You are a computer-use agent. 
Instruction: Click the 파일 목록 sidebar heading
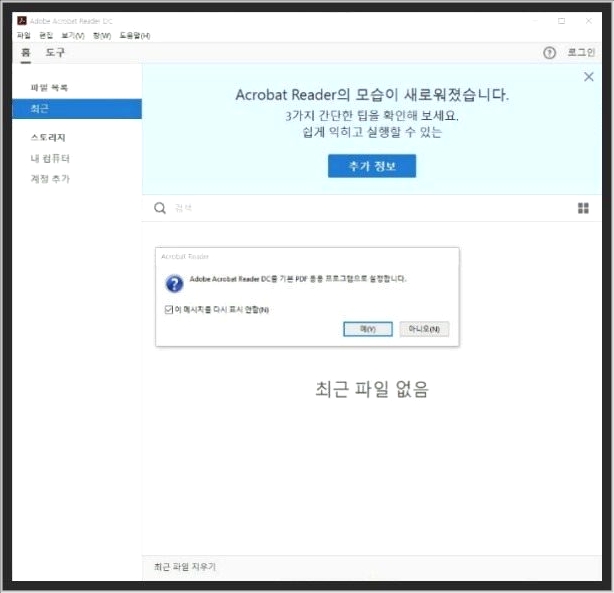point(49,87)
